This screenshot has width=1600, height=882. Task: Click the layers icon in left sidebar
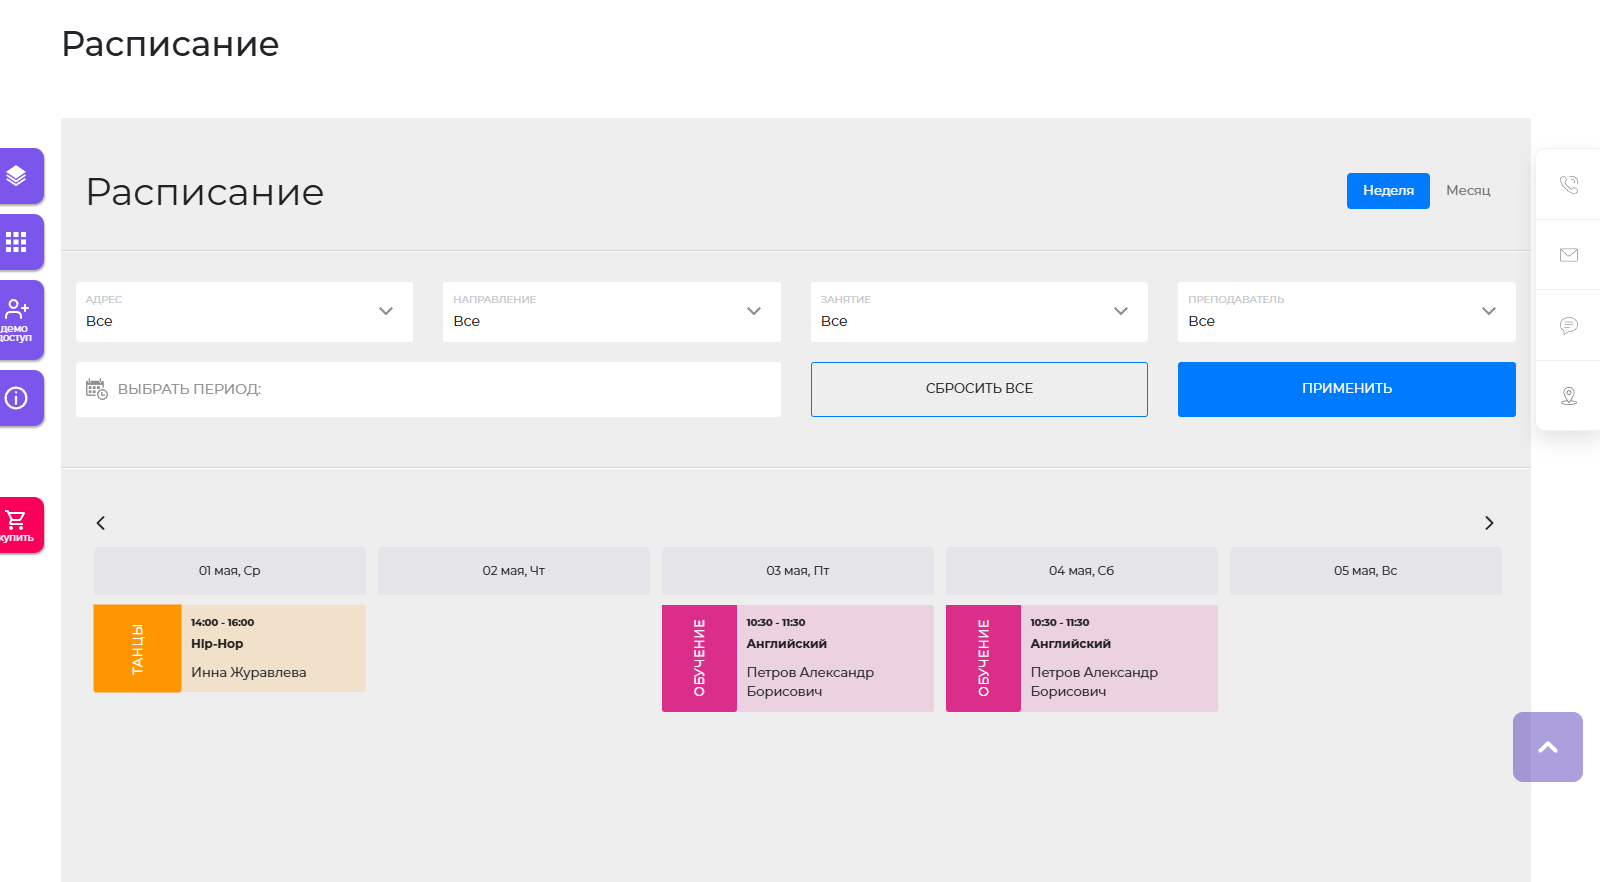(17, 176)
